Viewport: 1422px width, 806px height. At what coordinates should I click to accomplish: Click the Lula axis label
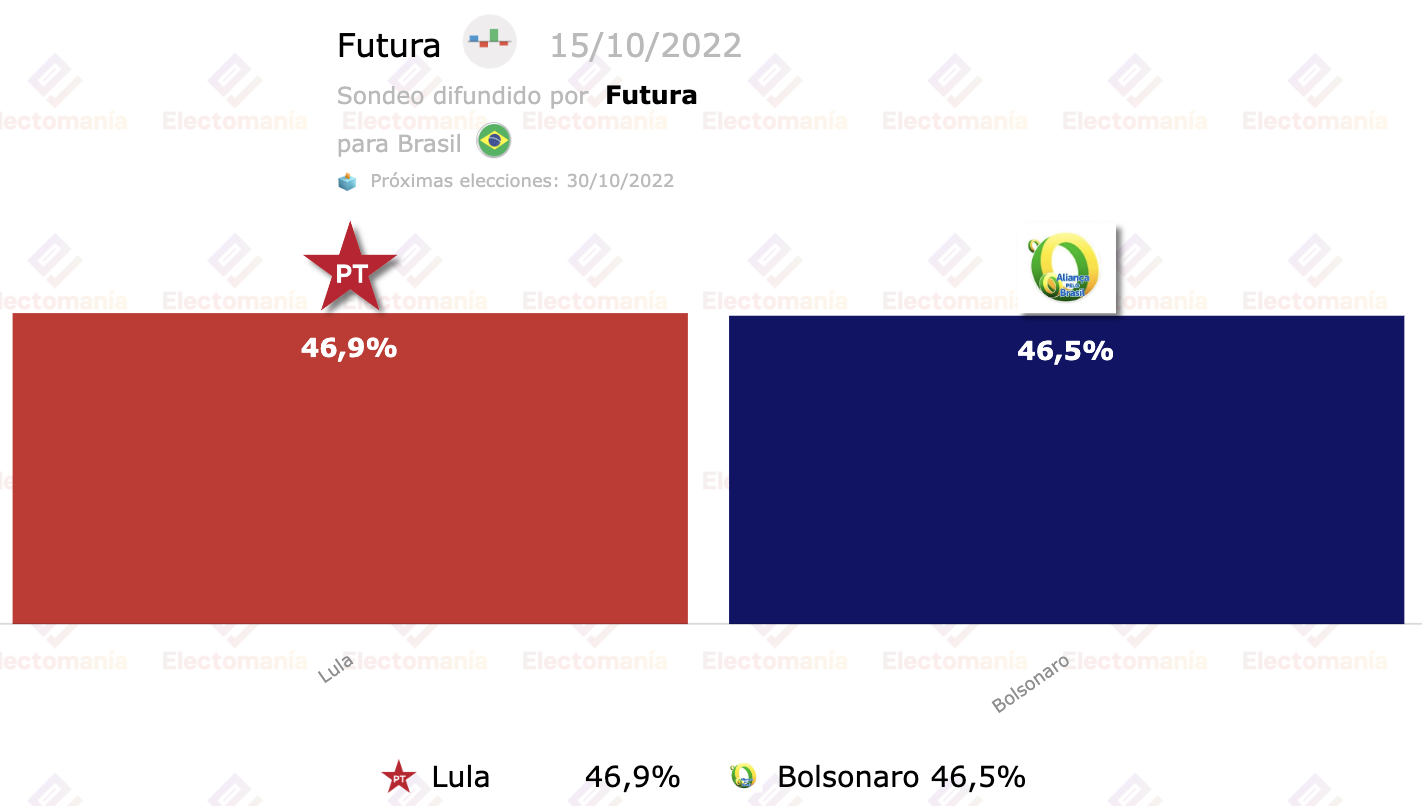pyautogui.click(x=336, y=669)
